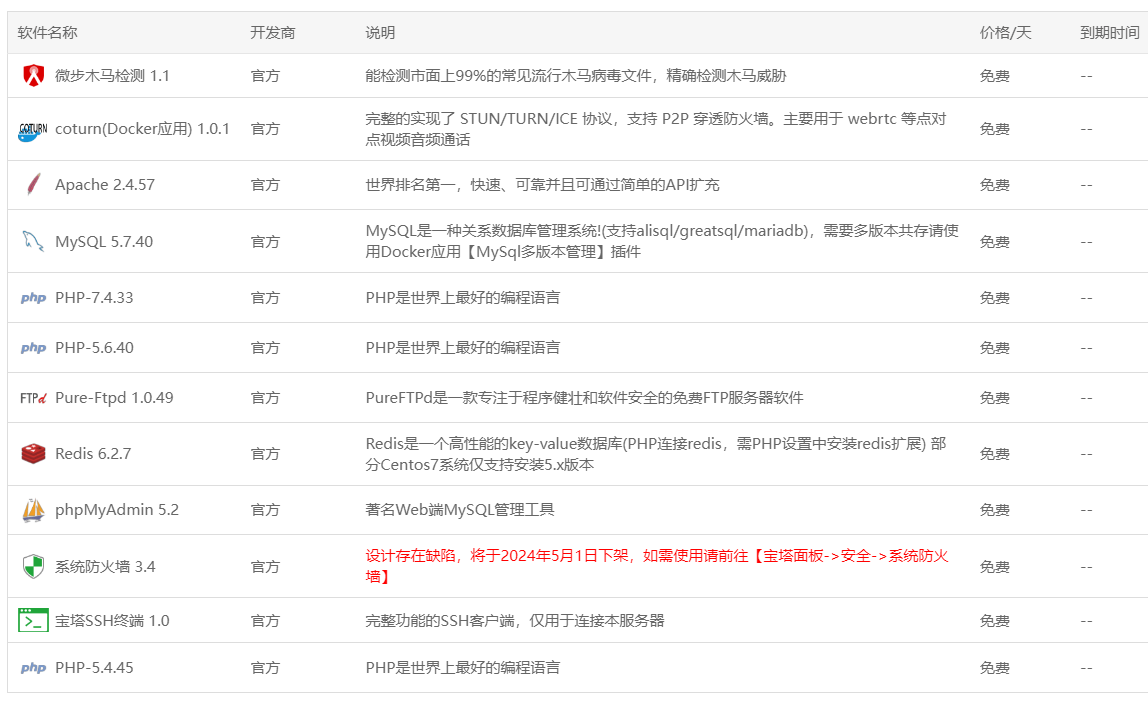The image size is (1148, 707).
Task: Click the Redis red cube icon
Action: 34,454
